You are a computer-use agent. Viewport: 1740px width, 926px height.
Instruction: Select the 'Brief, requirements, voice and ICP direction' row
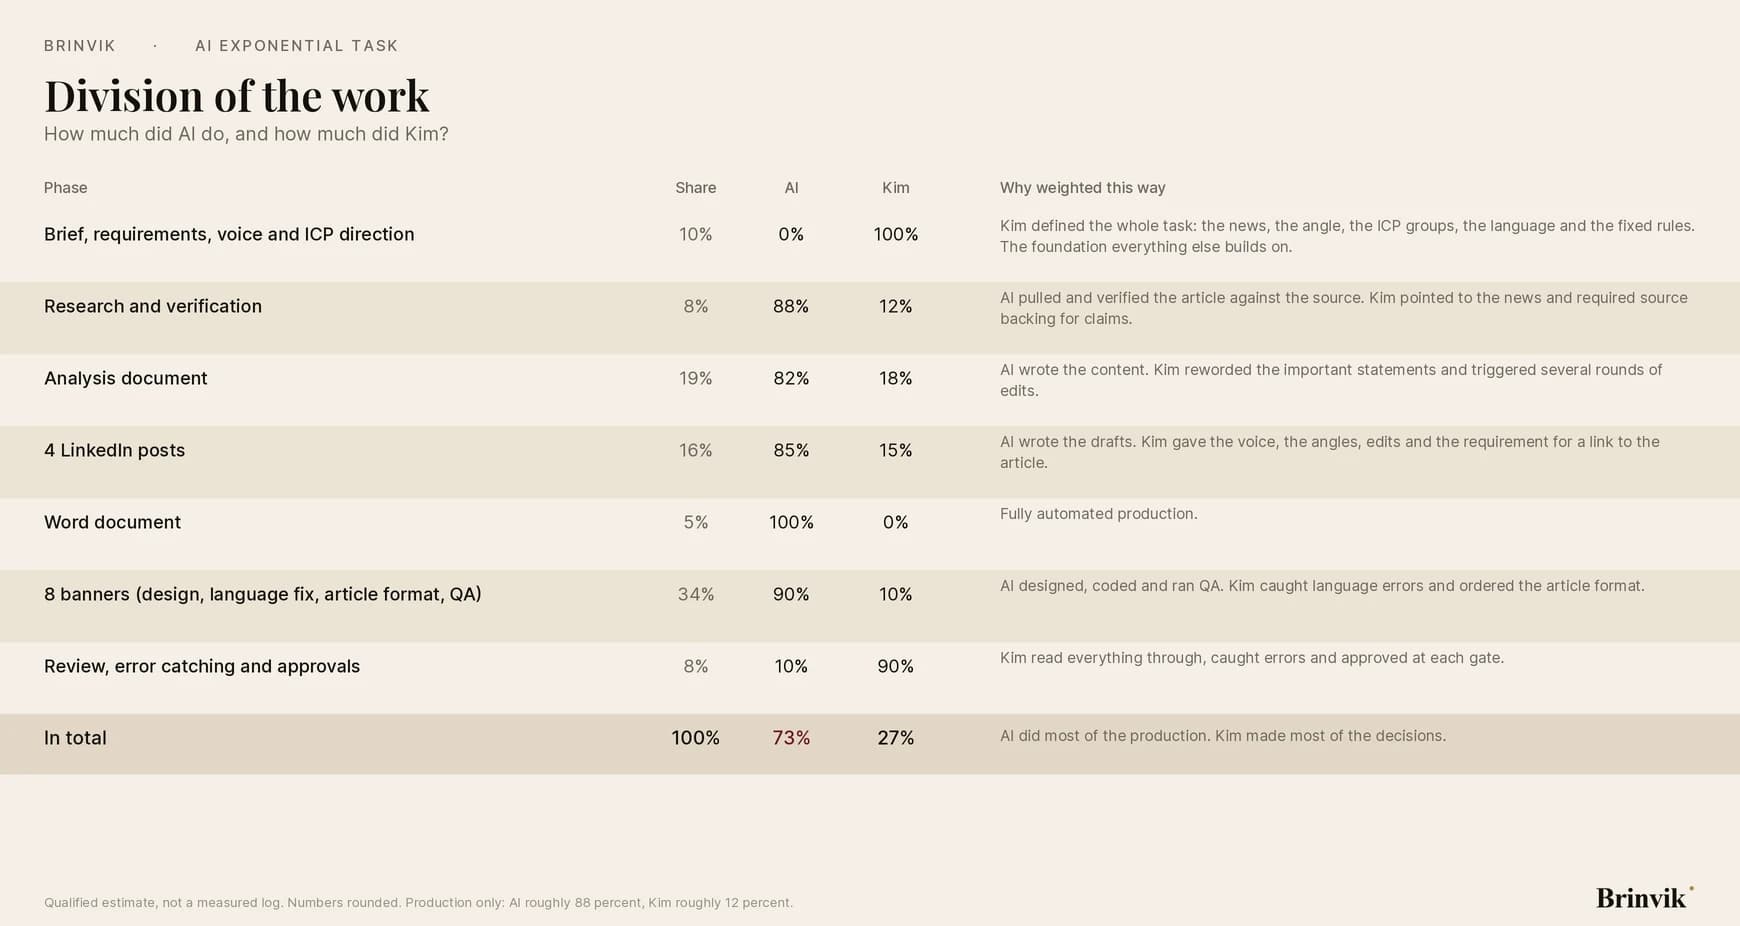click(x=870, y=246)
